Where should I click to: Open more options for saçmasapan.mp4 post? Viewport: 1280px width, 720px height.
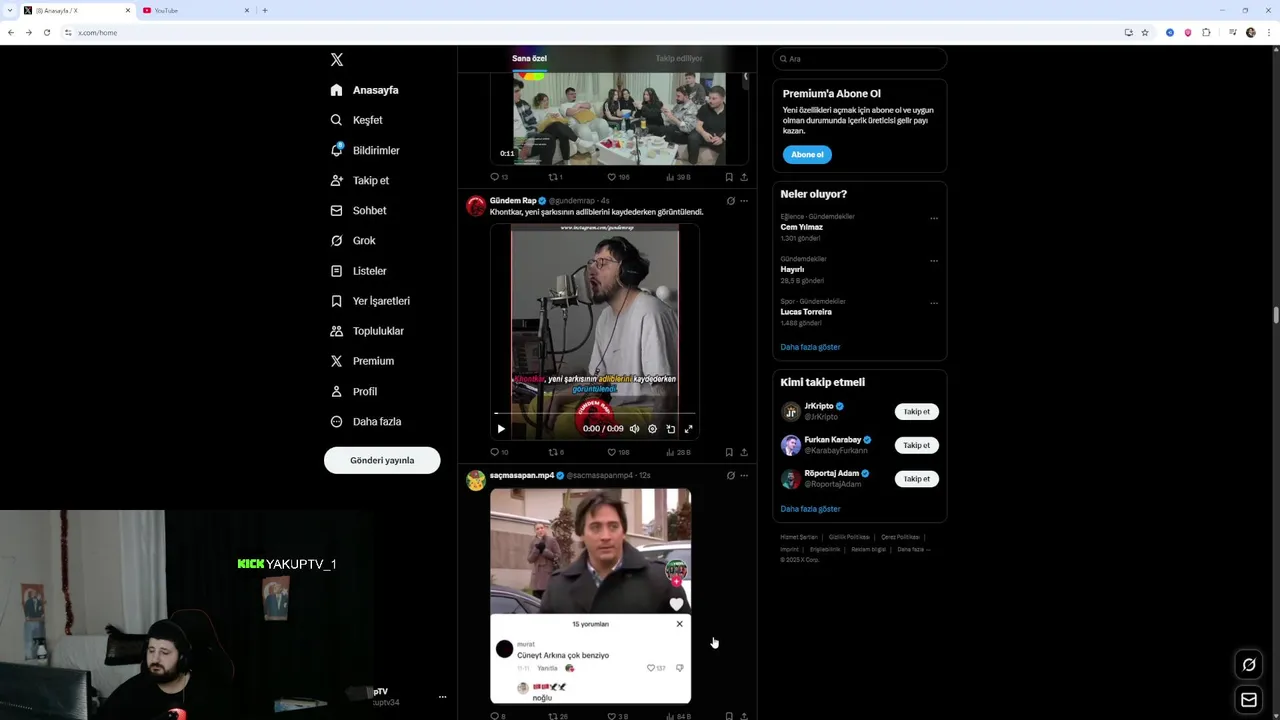point(744,476)
